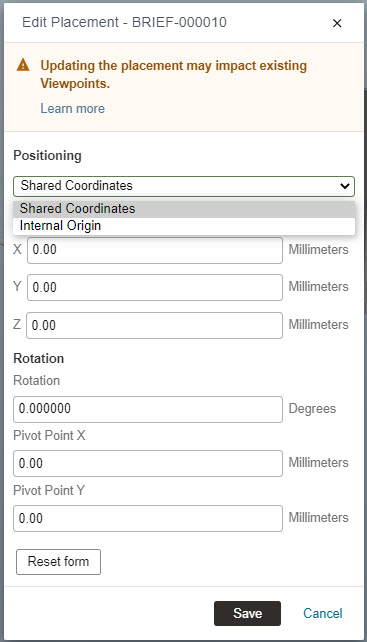Click the Pivot Point X input
The height and width of the screenshot is (642, 367).
coord(148,463)
